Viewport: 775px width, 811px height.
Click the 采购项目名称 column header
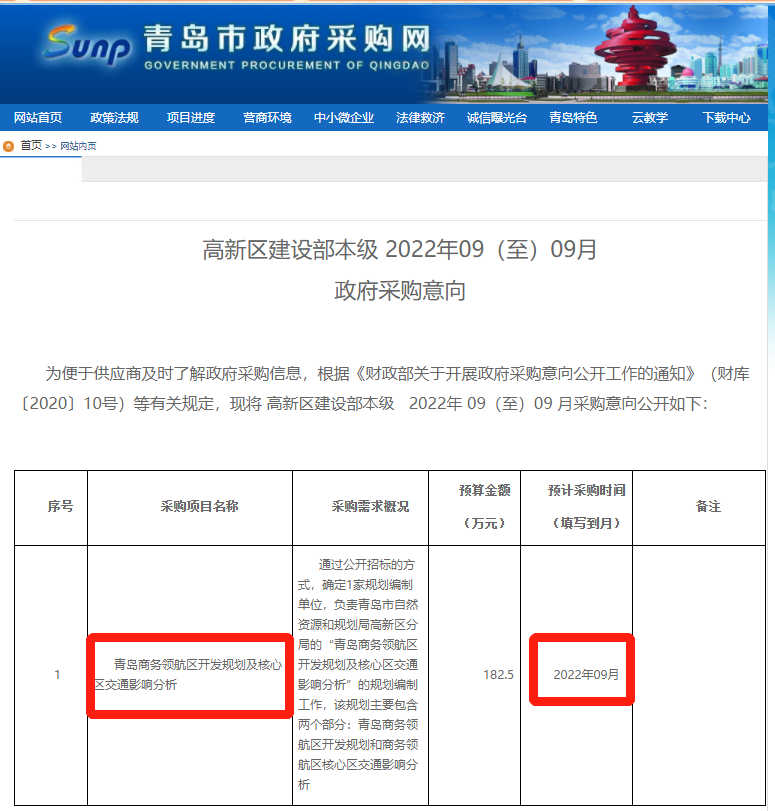[x=199, y=506]
